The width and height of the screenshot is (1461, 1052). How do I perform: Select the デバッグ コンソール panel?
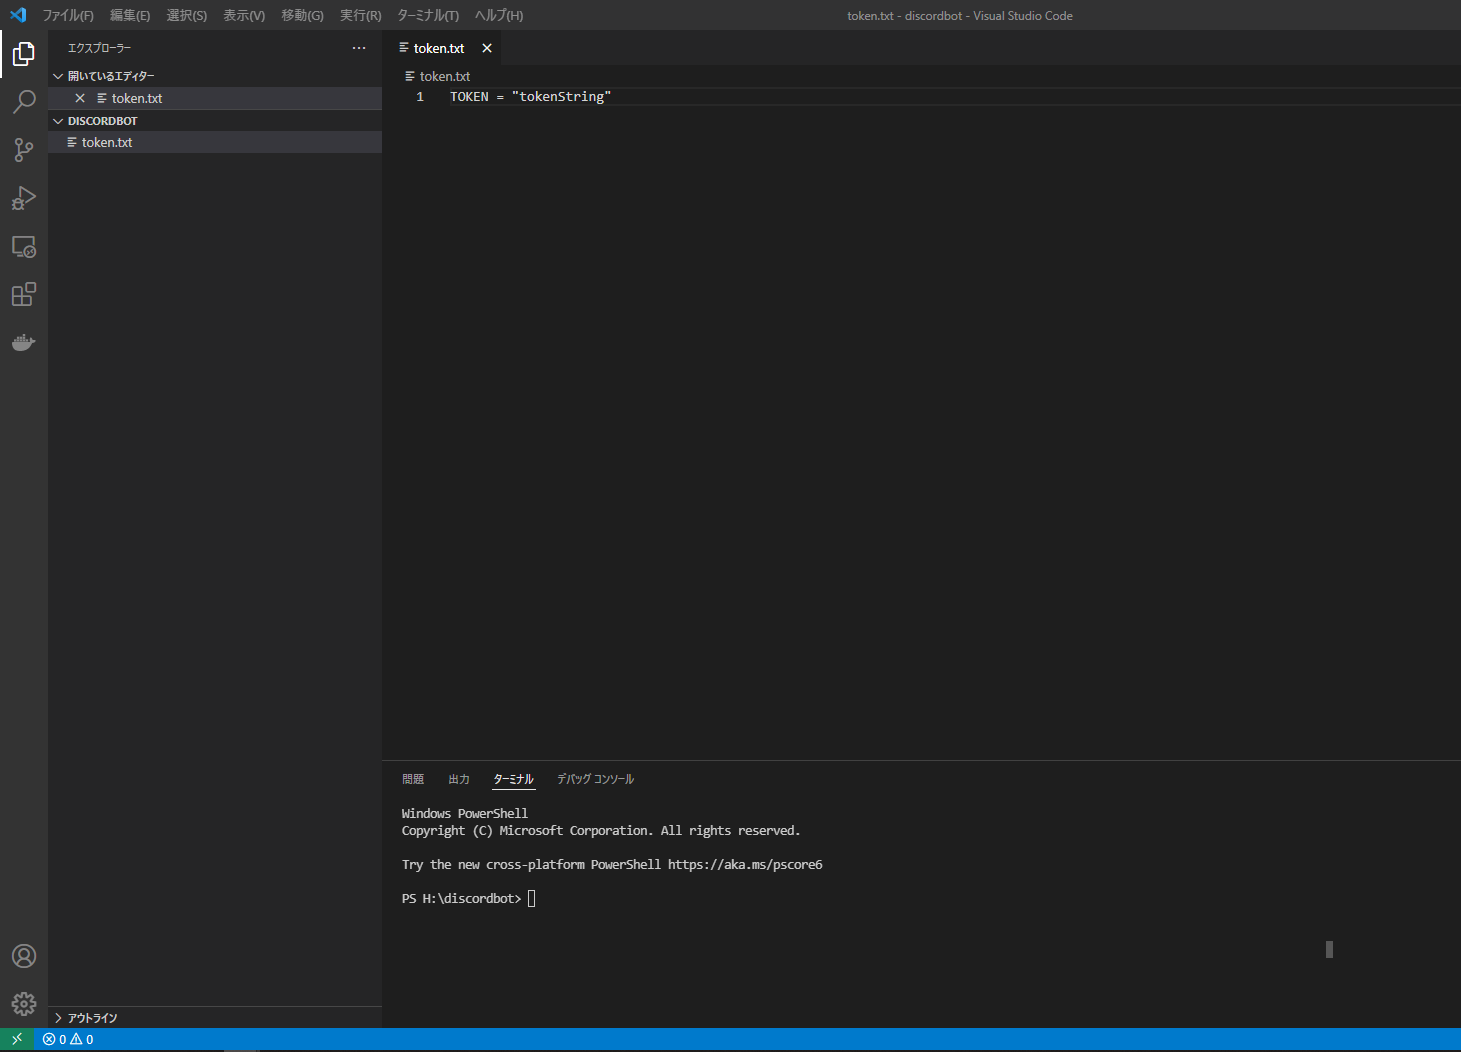coord(595,779)
